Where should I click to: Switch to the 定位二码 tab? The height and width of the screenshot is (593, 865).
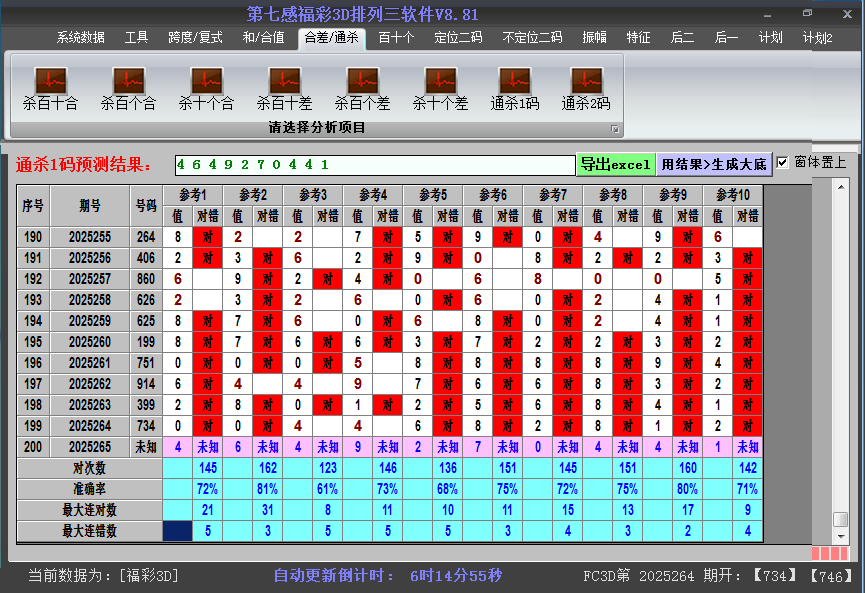coord(458,38)
